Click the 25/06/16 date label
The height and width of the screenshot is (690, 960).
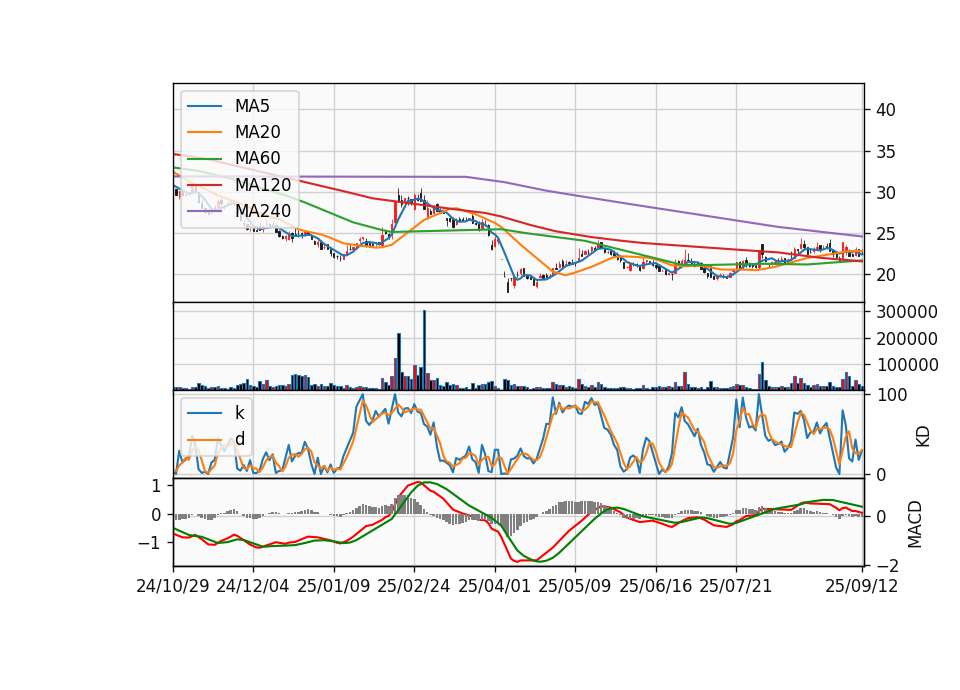click(x=656, y=586)
